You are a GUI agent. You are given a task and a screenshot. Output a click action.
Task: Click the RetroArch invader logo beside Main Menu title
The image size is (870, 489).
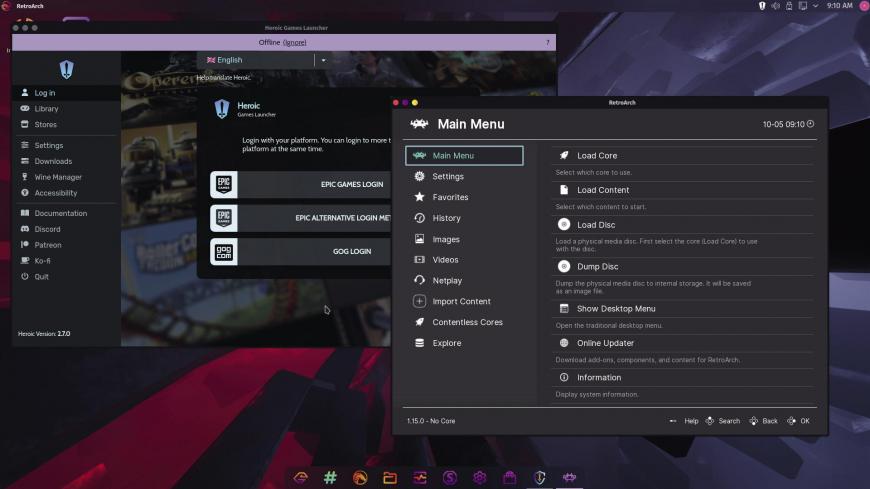tap(419, 124)
